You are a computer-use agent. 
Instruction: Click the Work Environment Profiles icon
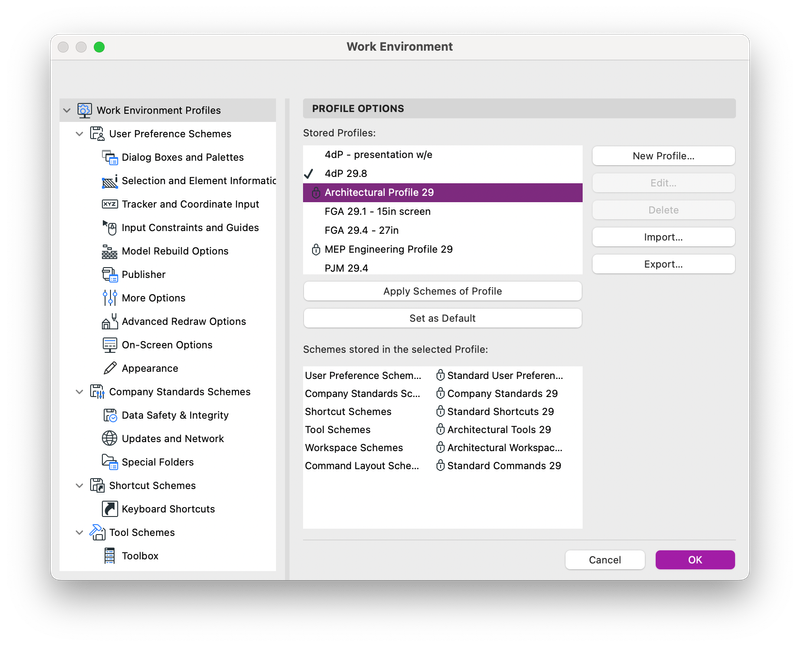pyautogui.click(x=84, y=110)
